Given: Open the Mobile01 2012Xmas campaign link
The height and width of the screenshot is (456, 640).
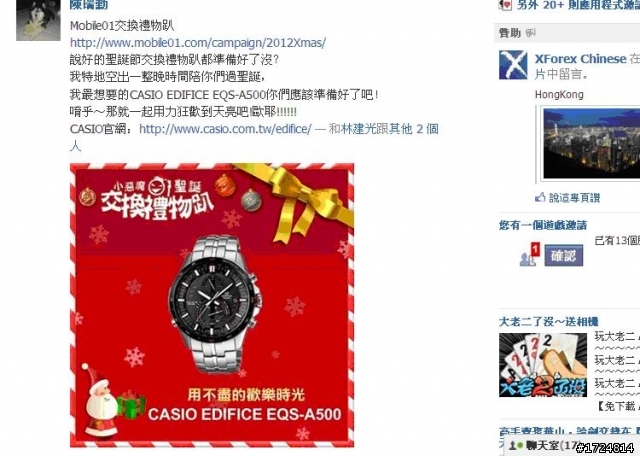Looking at the screenshot, I should pos(198,42).
